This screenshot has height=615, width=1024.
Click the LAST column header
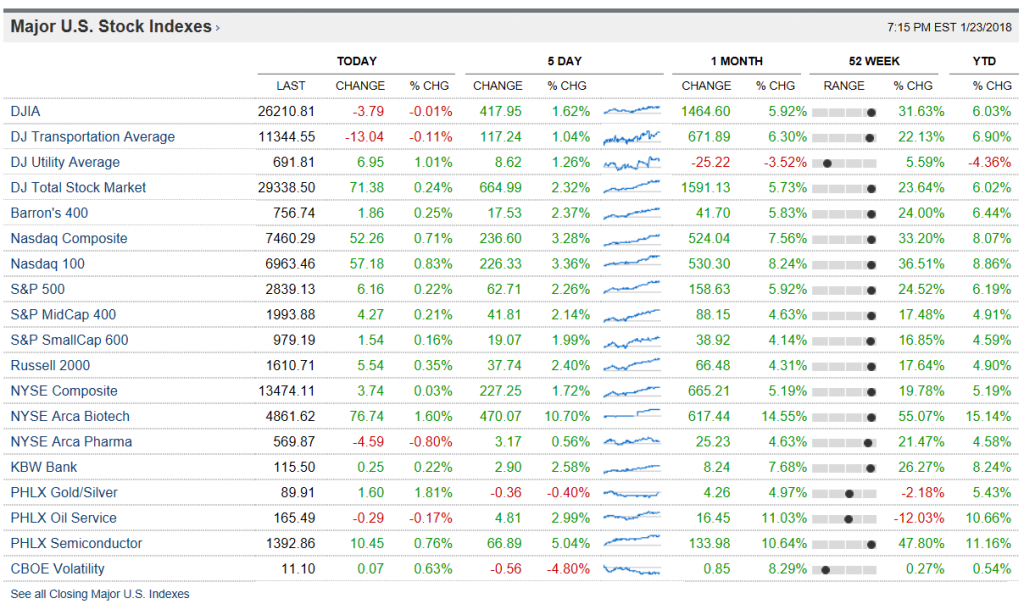click(x=291, y=86)
